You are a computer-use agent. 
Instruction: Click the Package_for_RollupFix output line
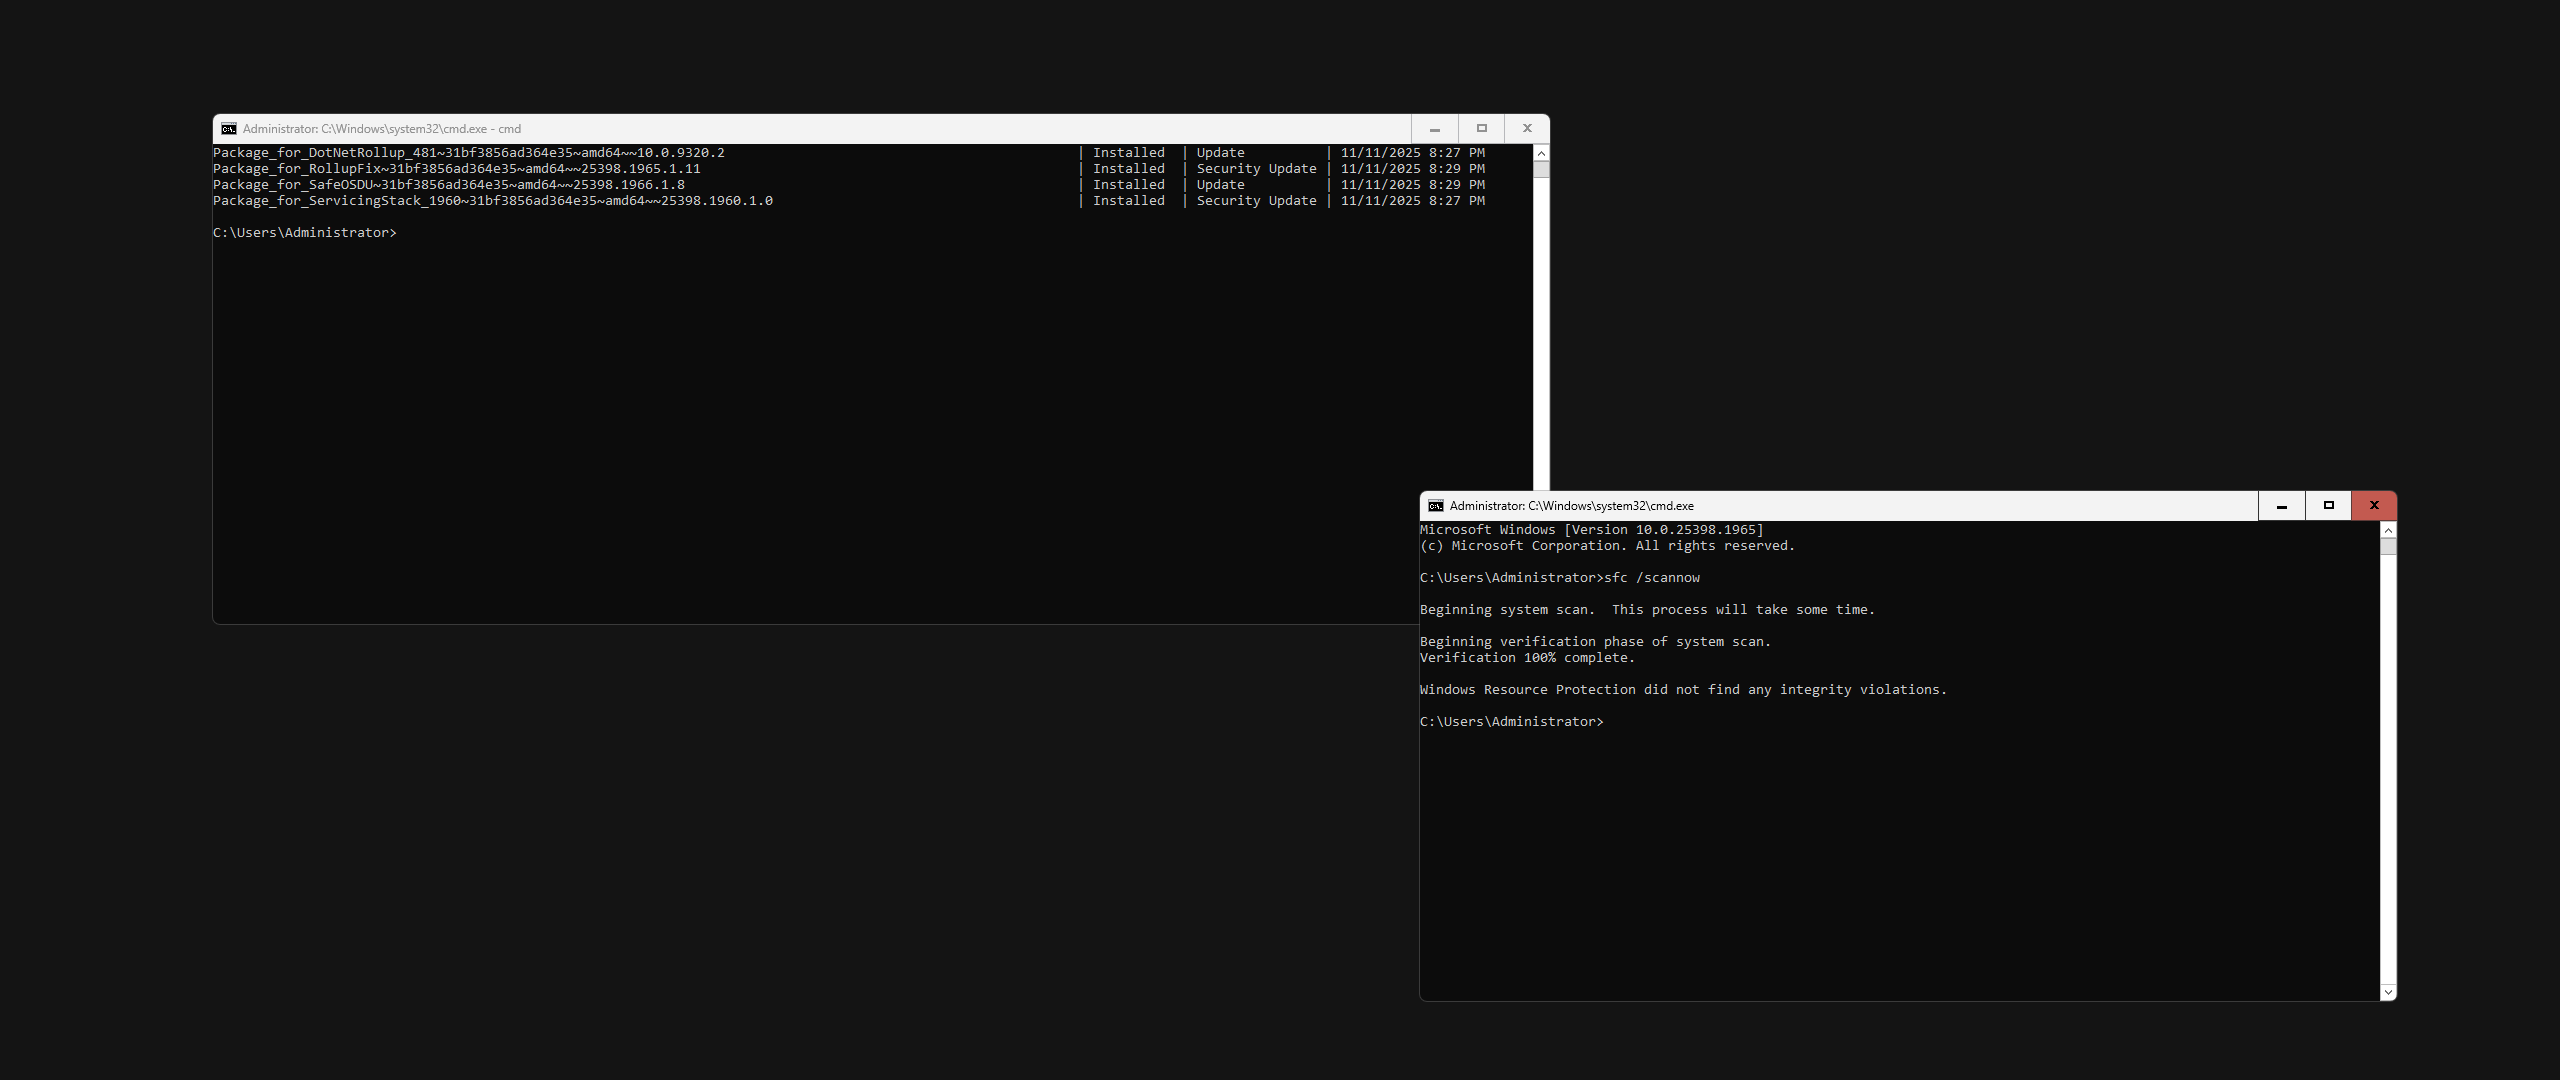coord(457,169)
